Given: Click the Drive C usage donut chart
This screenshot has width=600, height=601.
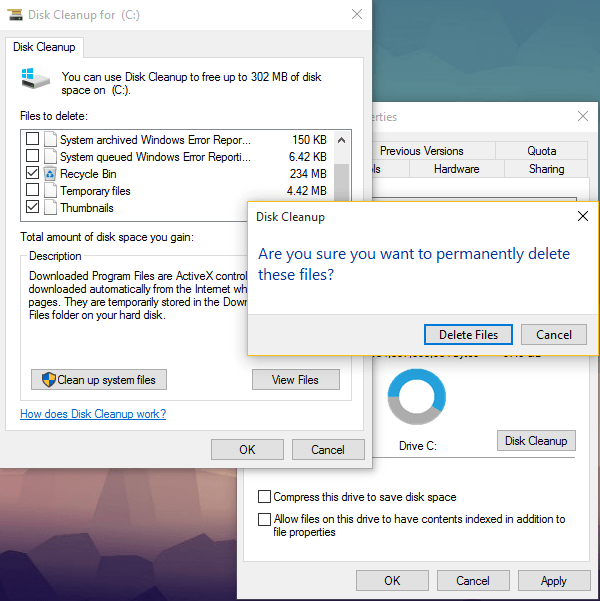Looking at the screenshot, I should click(x=416, y=397).
